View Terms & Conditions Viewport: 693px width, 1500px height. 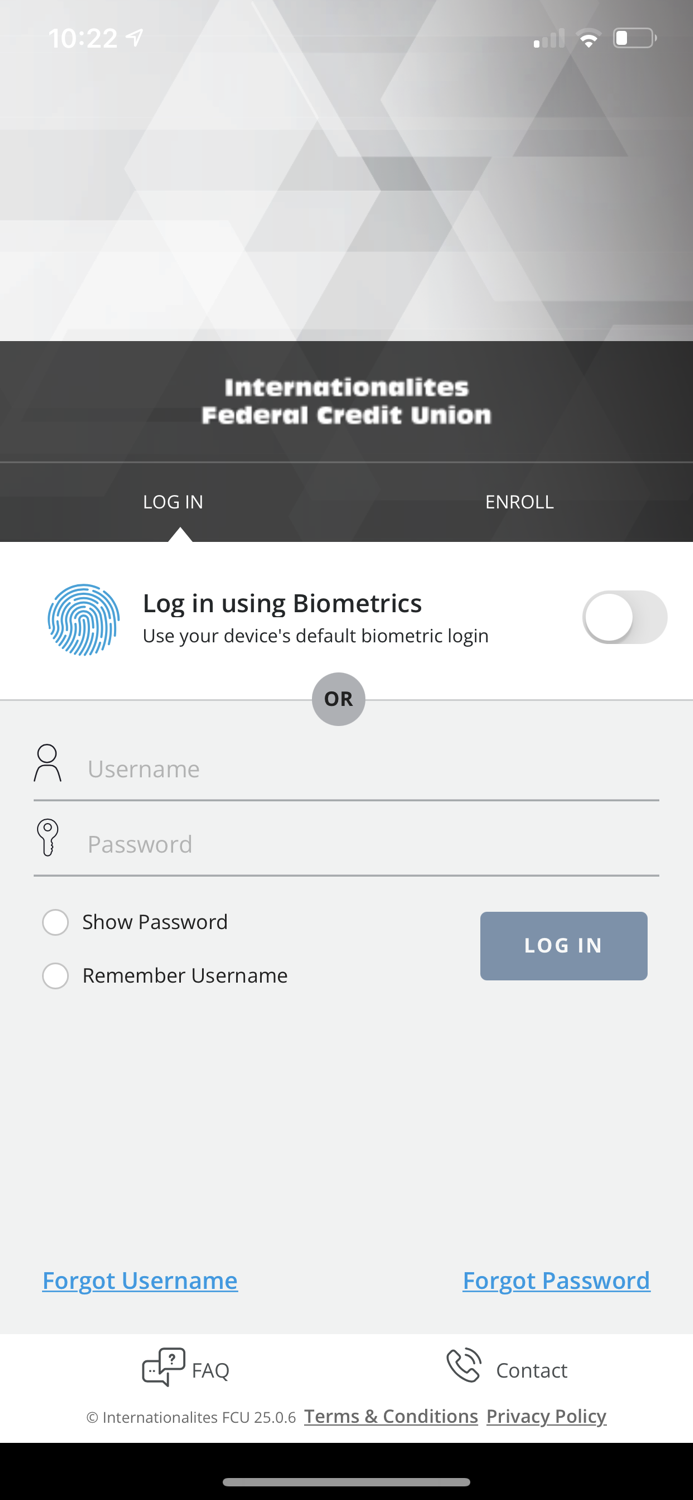pyautogui.click(x=391, y=1416)
